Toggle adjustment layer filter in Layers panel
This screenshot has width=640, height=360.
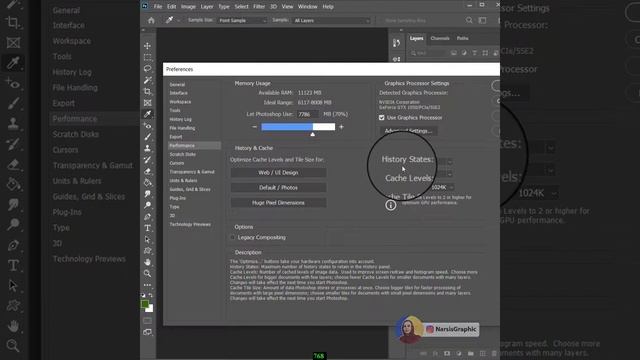(x=464, y=53)
